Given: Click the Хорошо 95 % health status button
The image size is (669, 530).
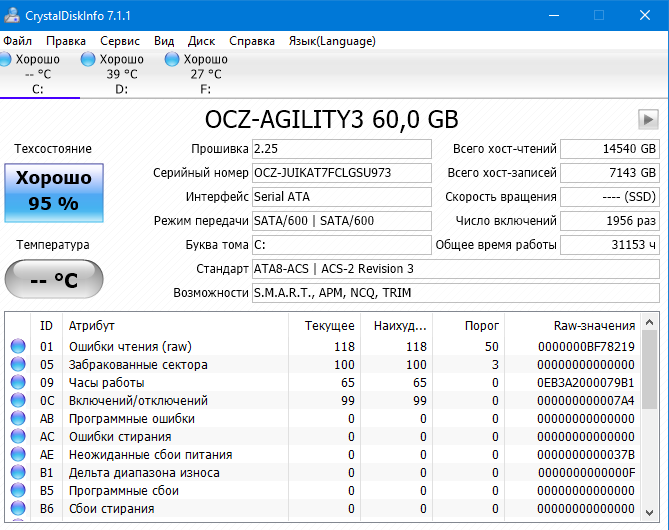Looking at the screenshot, I should click(x=53, y=192).
